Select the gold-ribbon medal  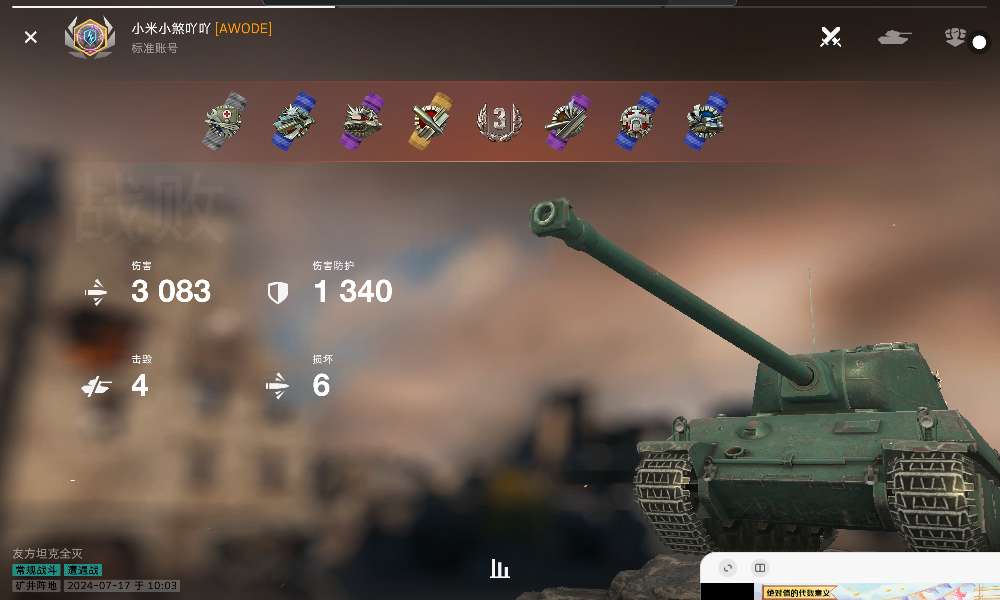click(x=430, y=121)
